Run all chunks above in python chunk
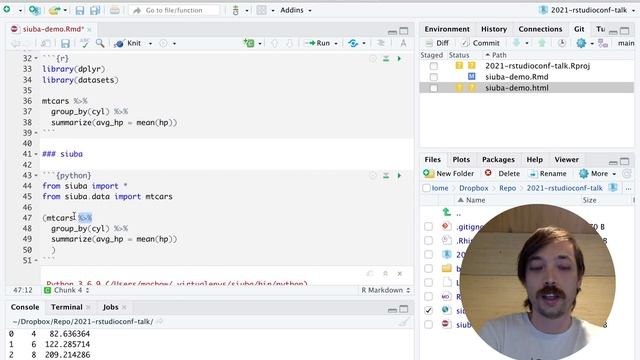The width and height of the screenshot is (640, 360). point(386,176)
